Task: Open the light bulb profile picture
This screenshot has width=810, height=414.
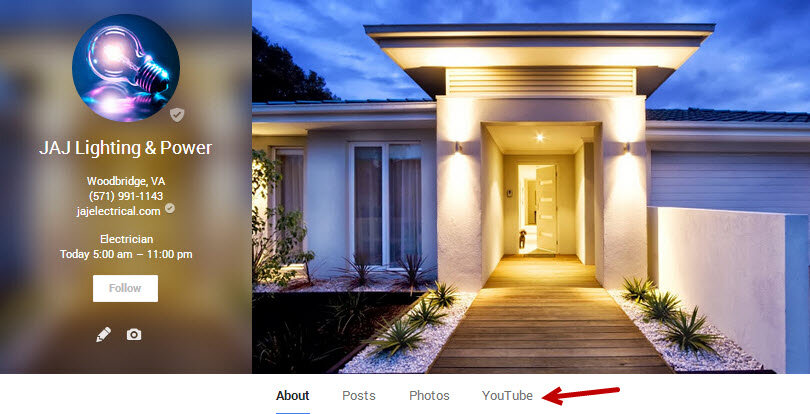Action: tap(126, 68)
